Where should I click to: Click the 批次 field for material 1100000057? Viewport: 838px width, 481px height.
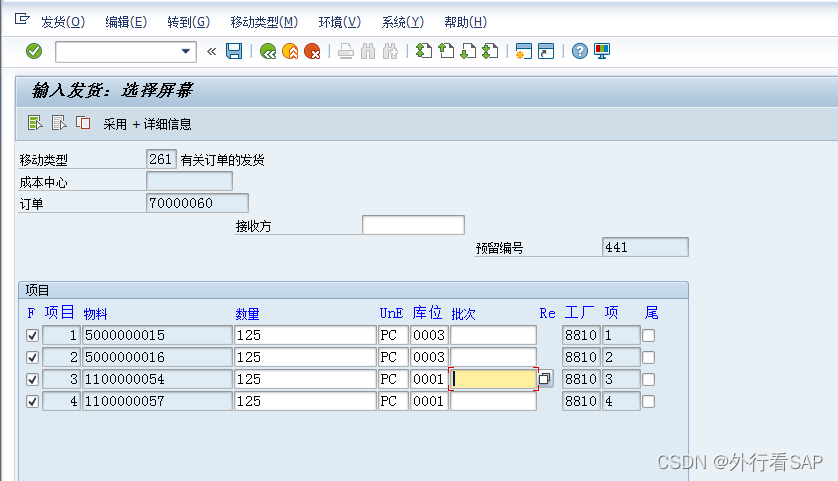(493, 401)
